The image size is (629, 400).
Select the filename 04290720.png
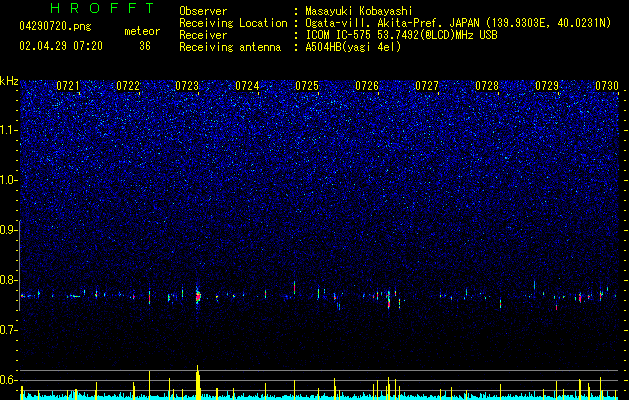click(55, 27)
